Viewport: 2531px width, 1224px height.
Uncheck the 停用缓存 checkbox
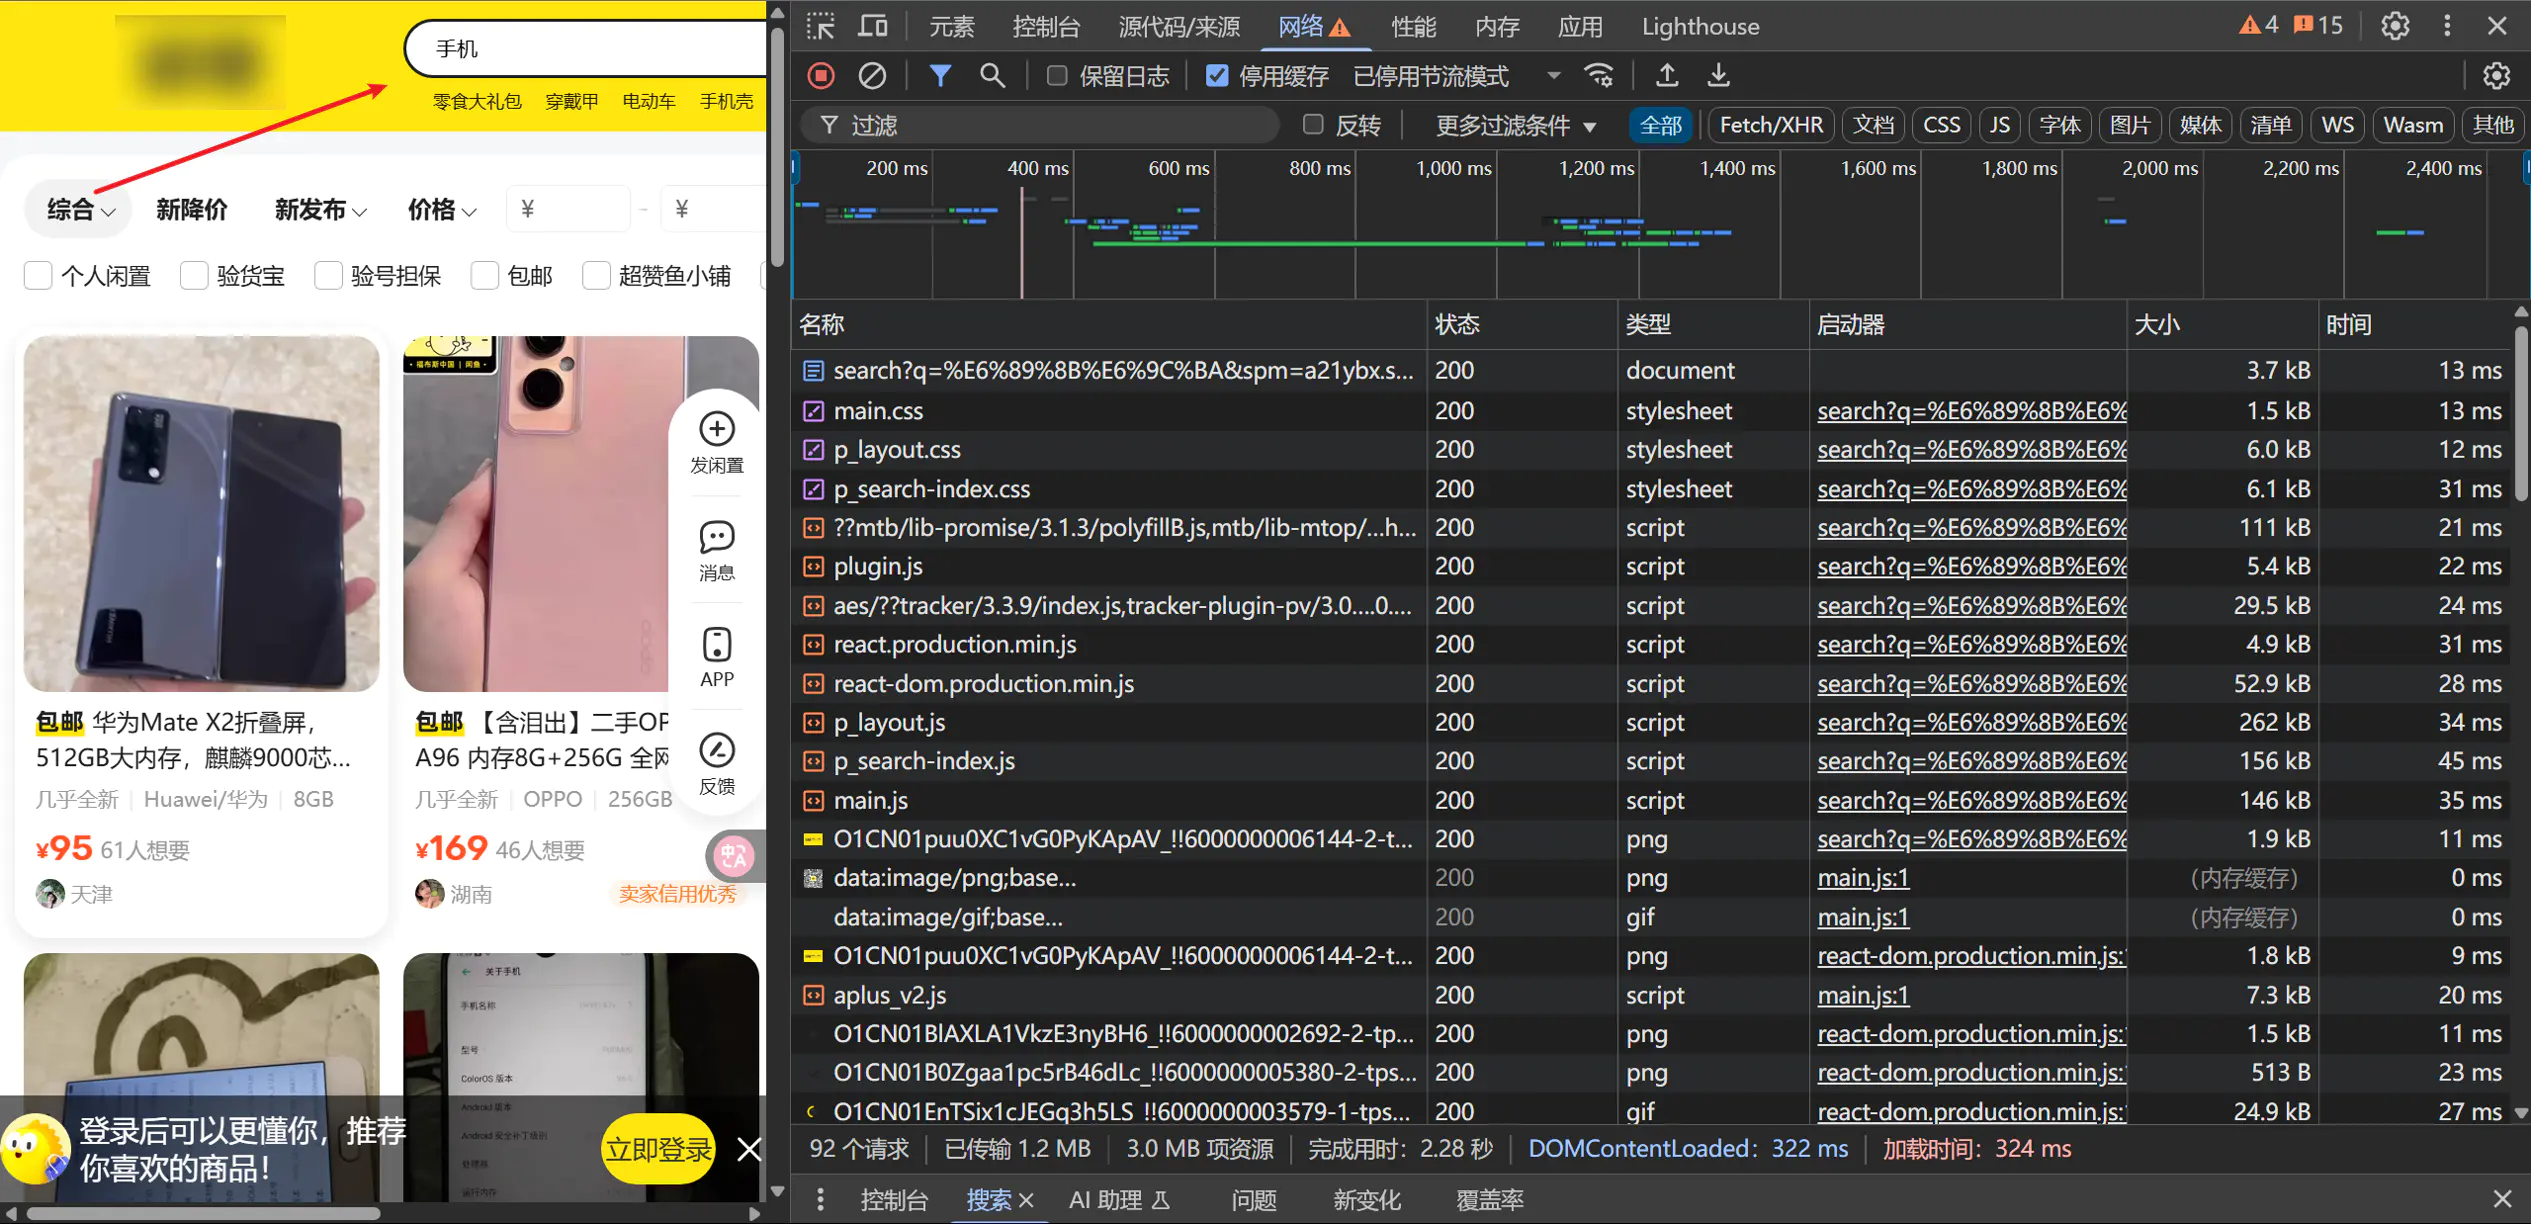(x=1216, y=76)
